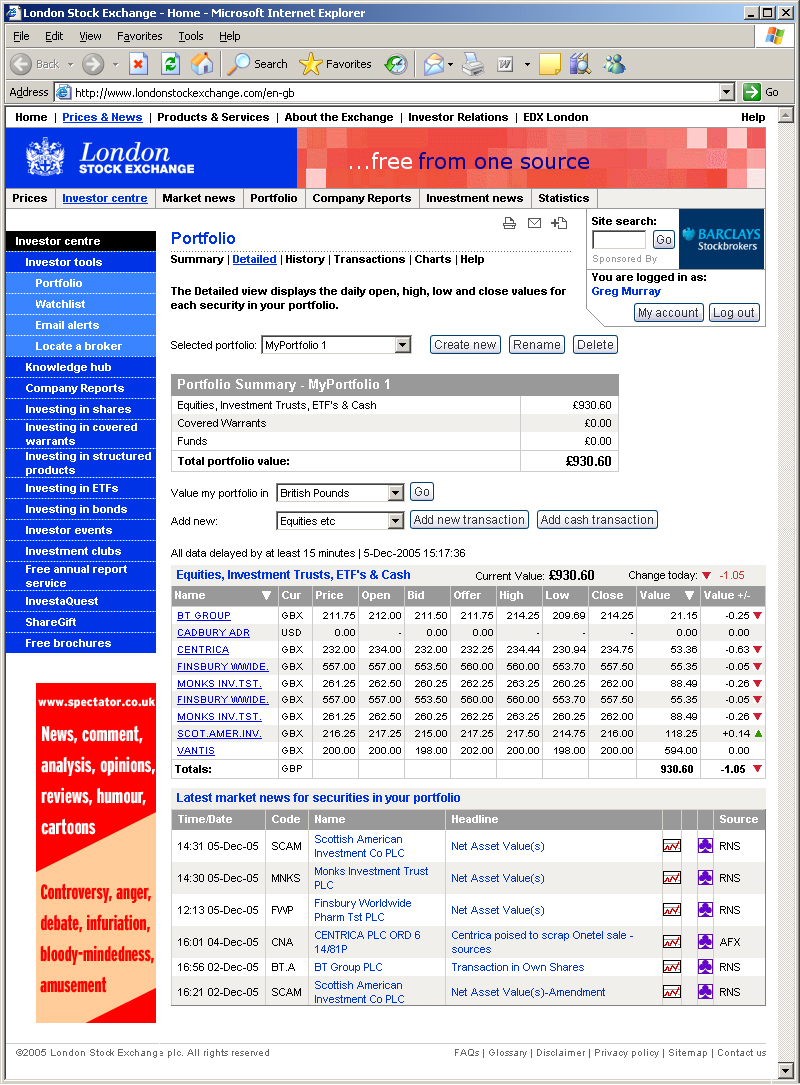The width and height of the screenshot is (800, 1085).
Task: Click the Site search input field
Action: 619,239
